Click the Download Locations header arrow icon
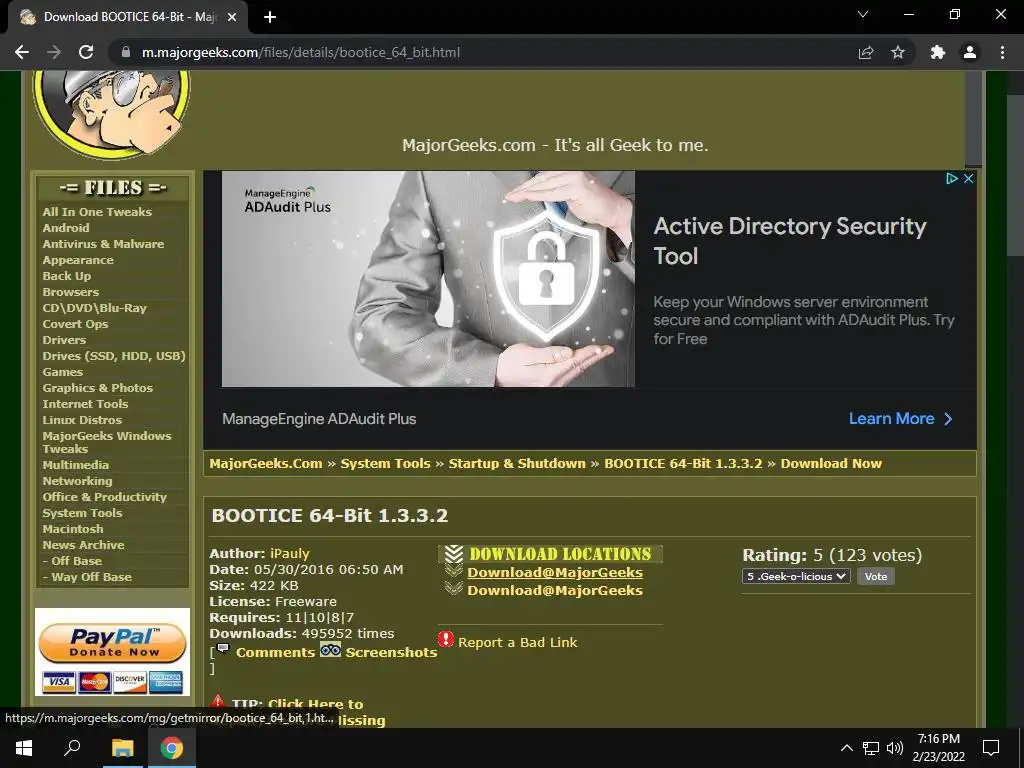The image size is (1024, 768). 454,554
